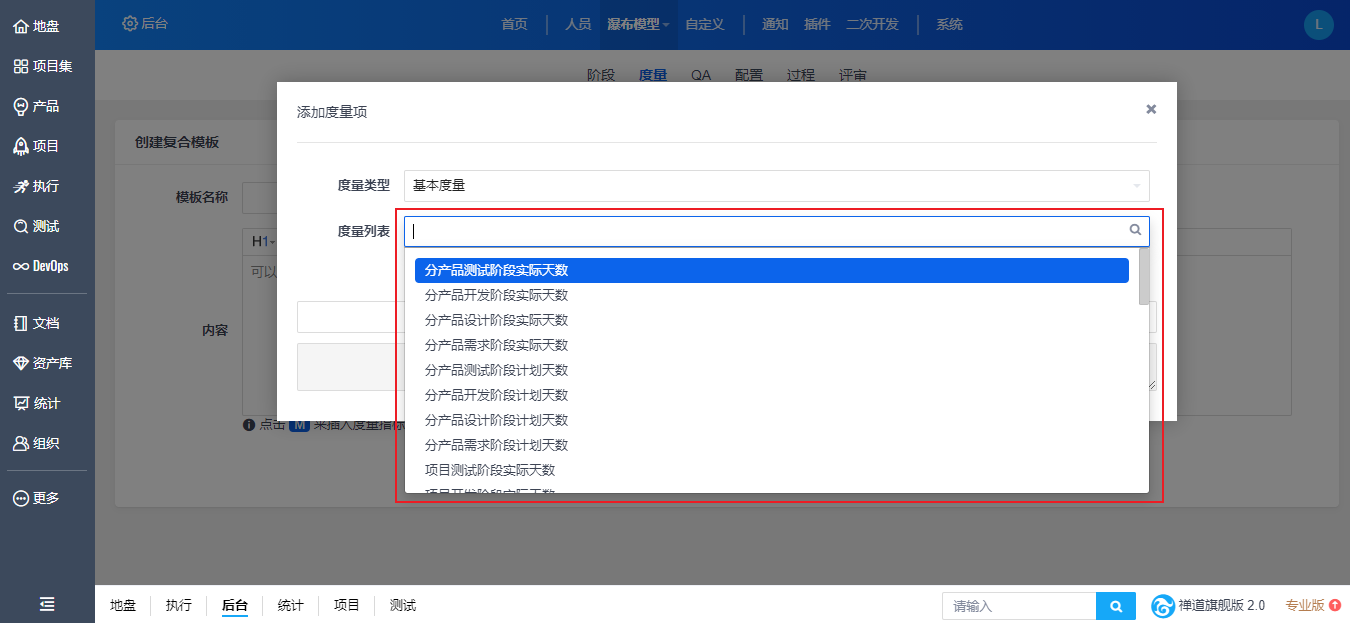The image size is (1350, 623).
Task: Open 执行 in the bottom bar
Action: [179, 605]
